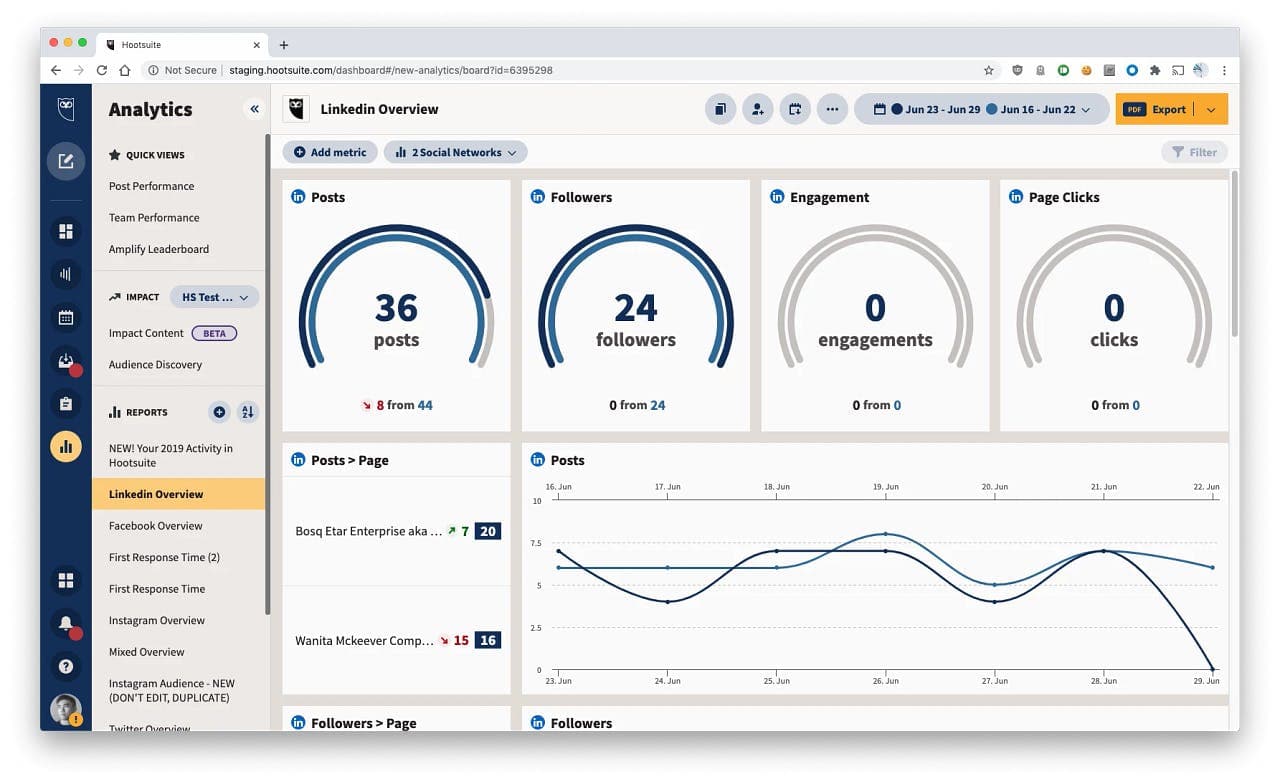The width and height of the screenshot is (1280, 784).
Task: Click the highlighted Analytics bar-chart icon
Action: coord(65,446)
